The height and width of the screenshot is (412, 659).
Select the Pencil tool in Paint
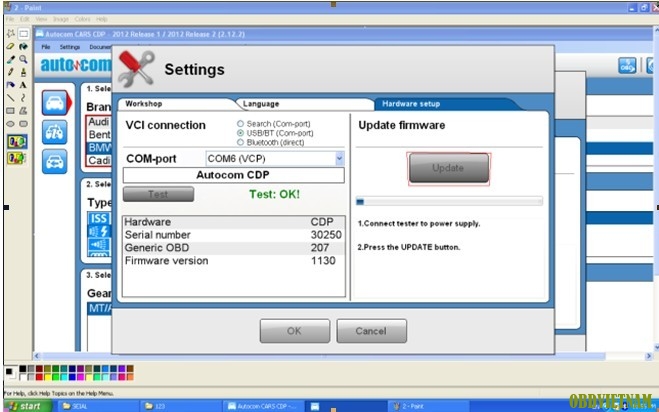11,72
